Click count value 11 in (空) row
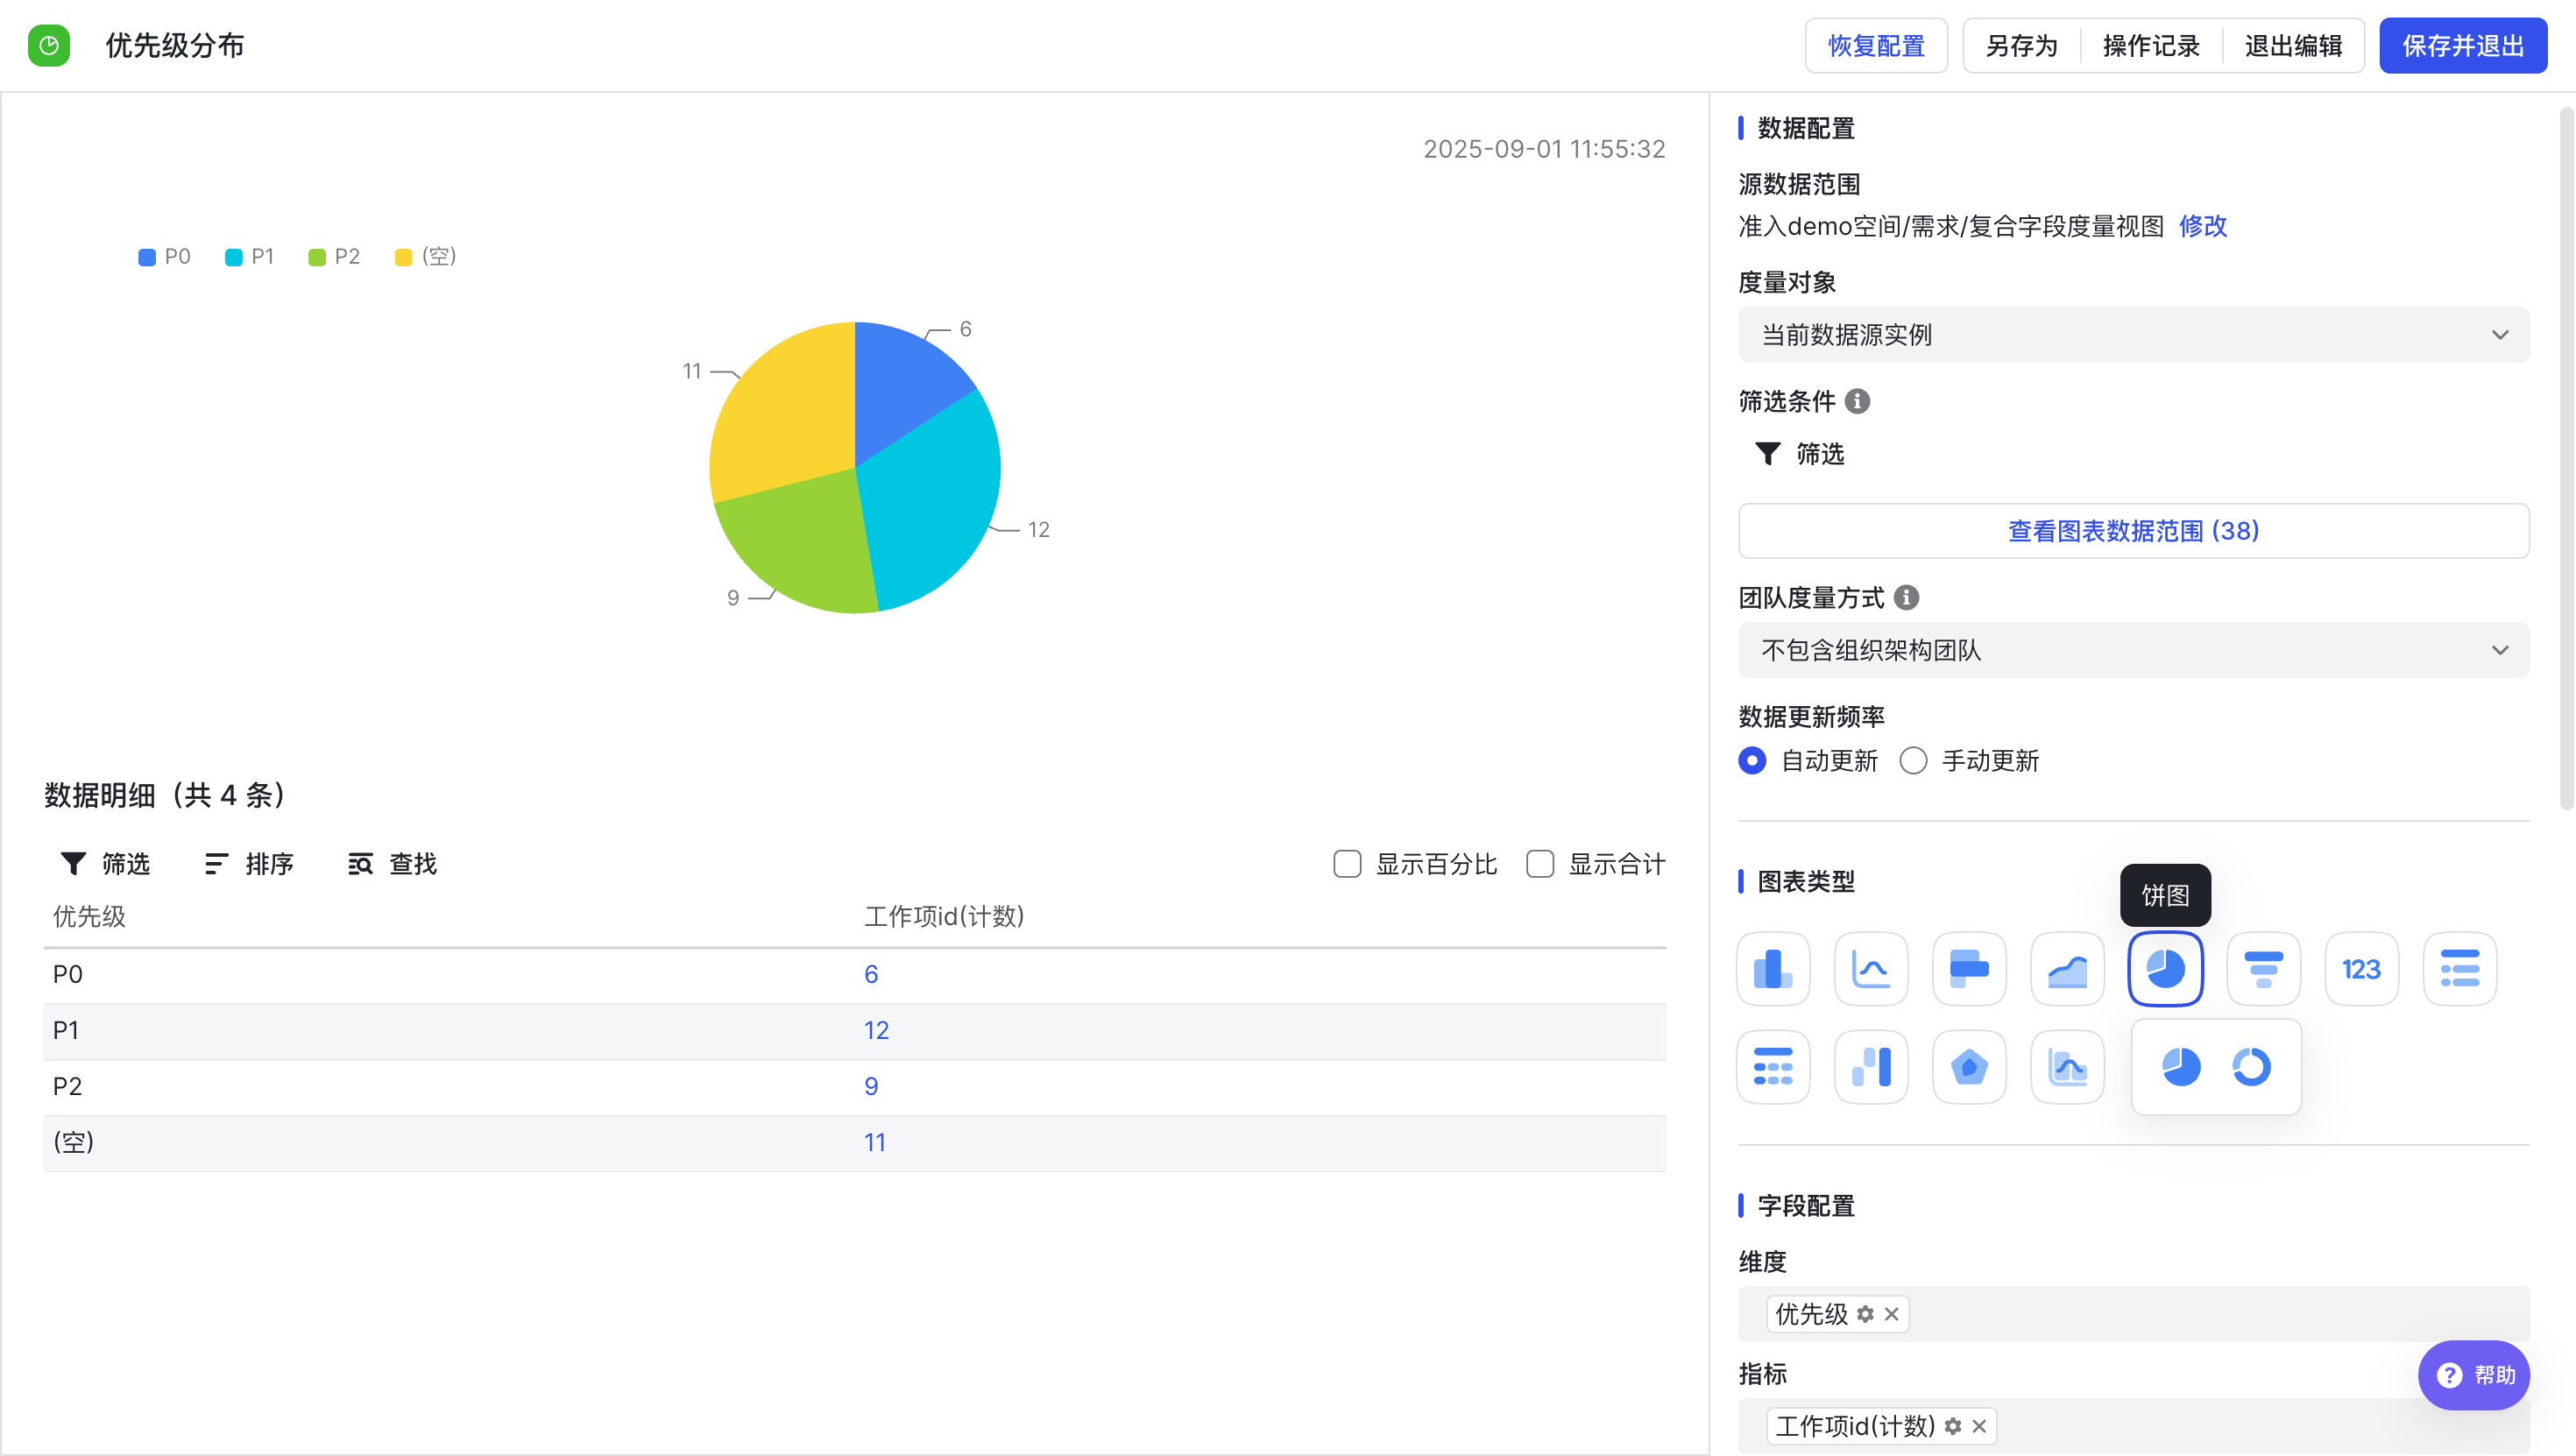This screenshot has height=1456, width=2576. click(875, 1142)
